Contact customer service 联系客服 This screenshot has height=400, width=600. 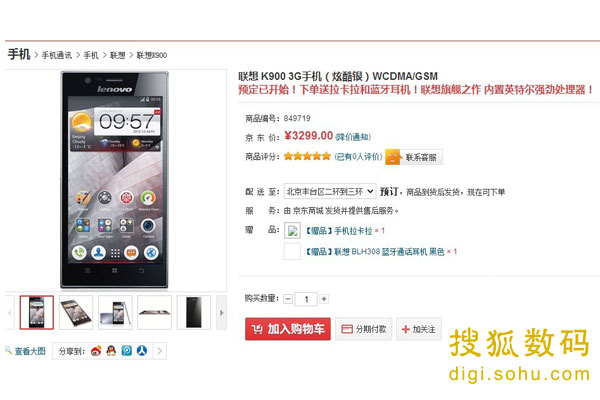point(414,157)
